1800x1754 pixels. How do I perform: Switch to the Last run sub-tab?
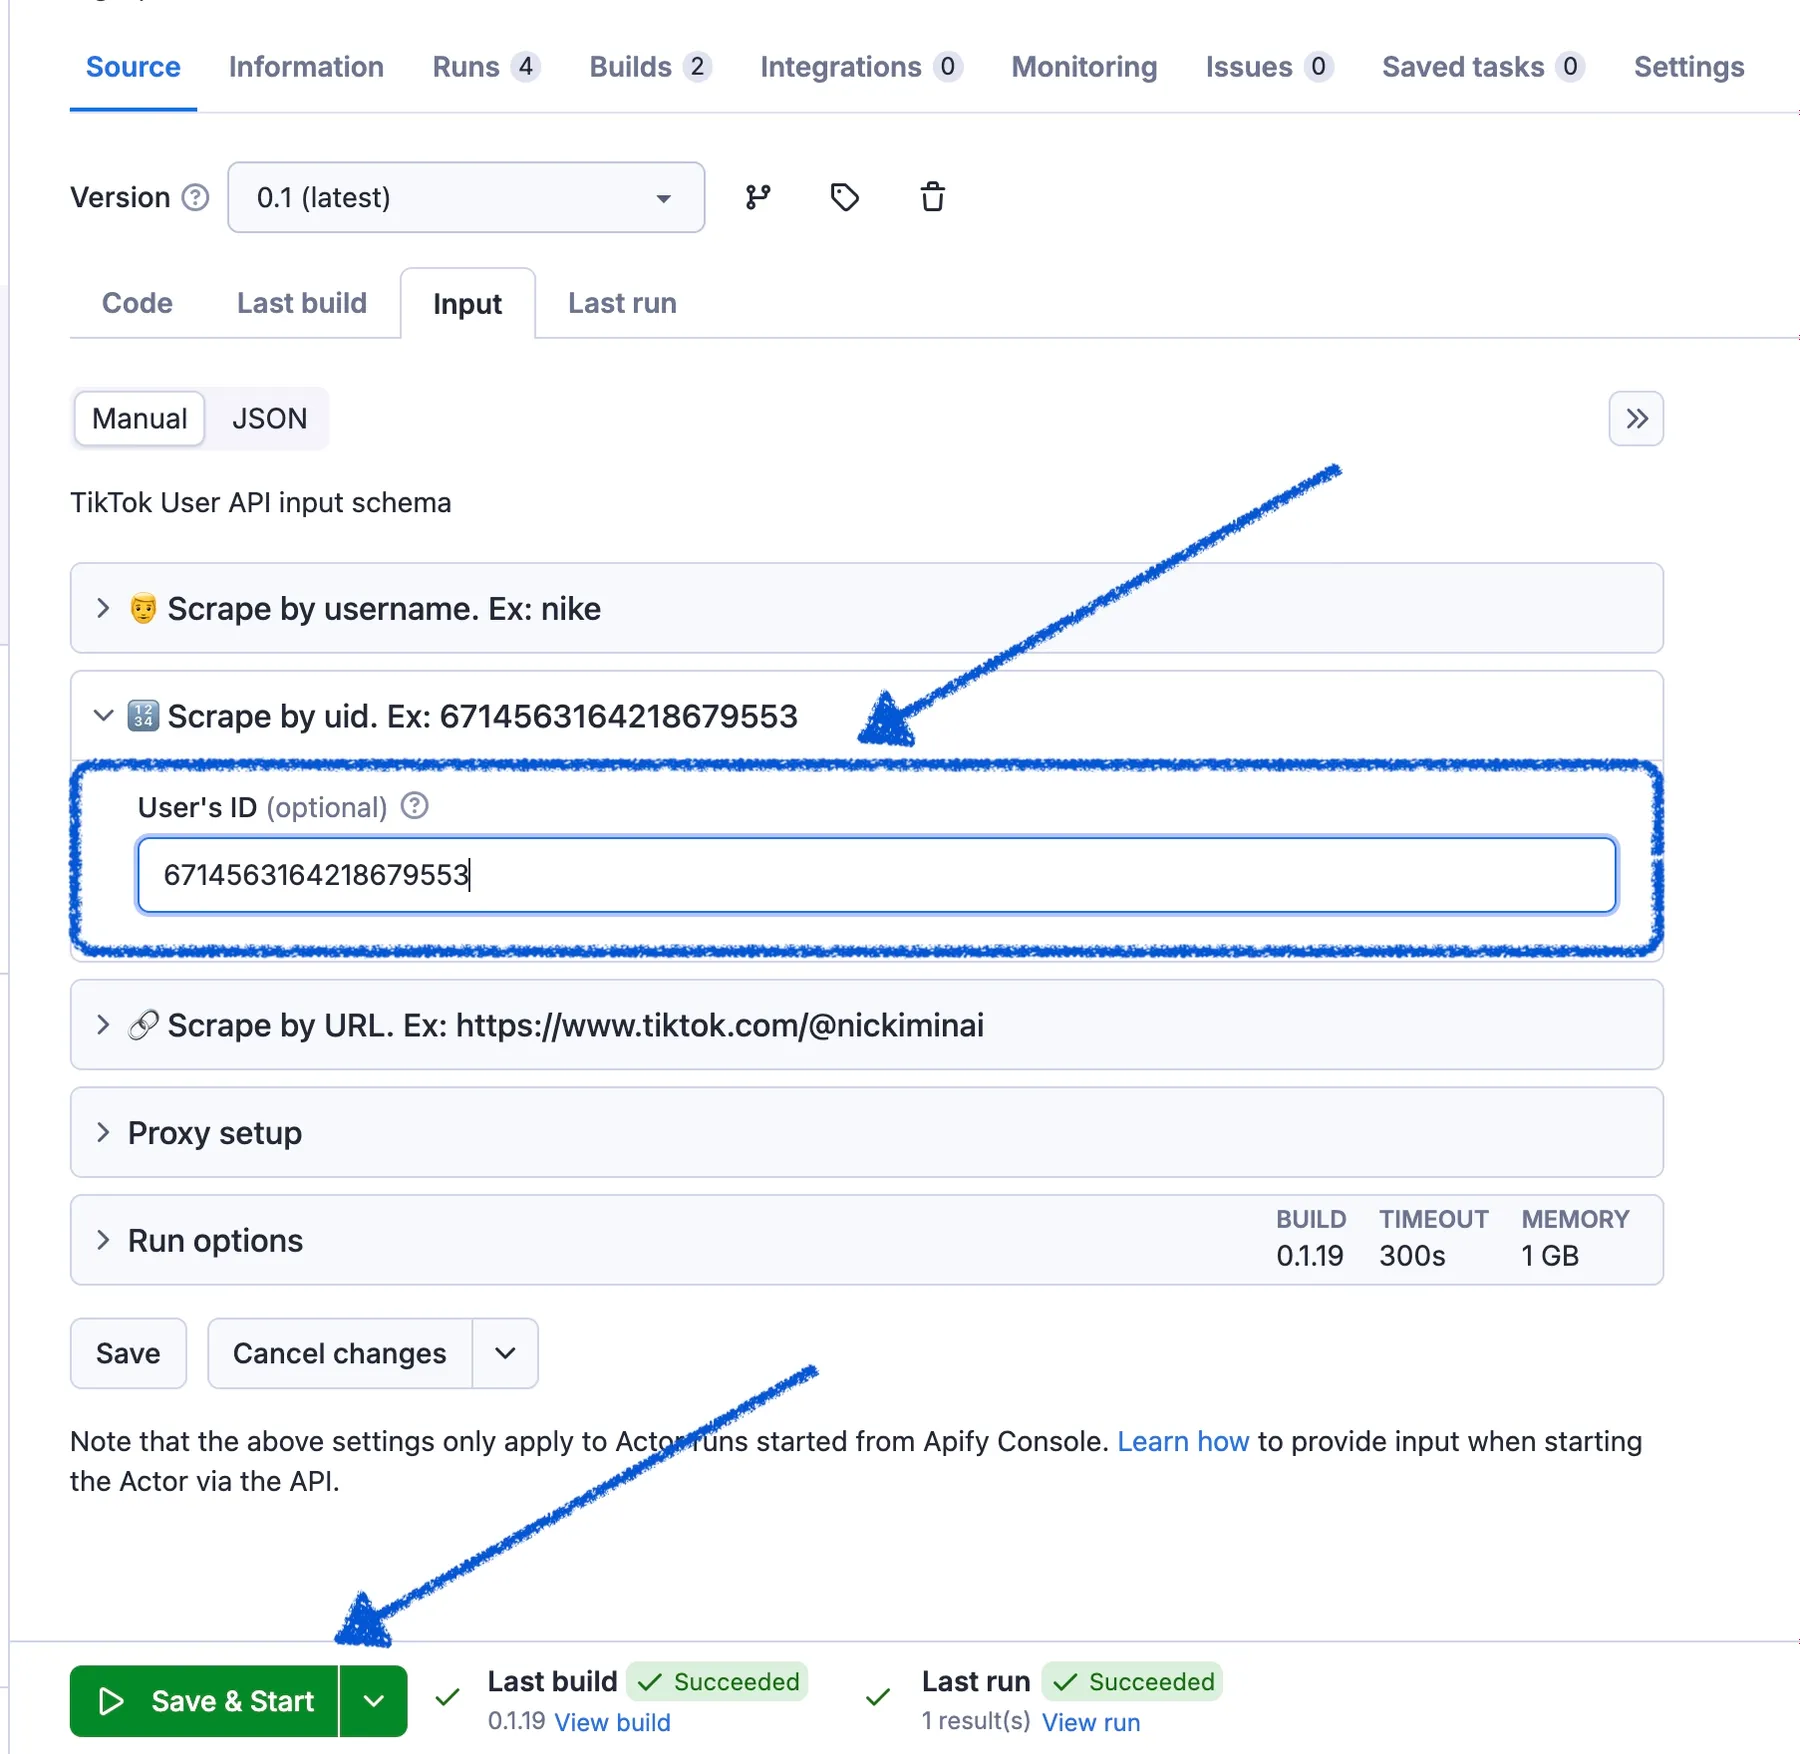[x=622, y=303]
